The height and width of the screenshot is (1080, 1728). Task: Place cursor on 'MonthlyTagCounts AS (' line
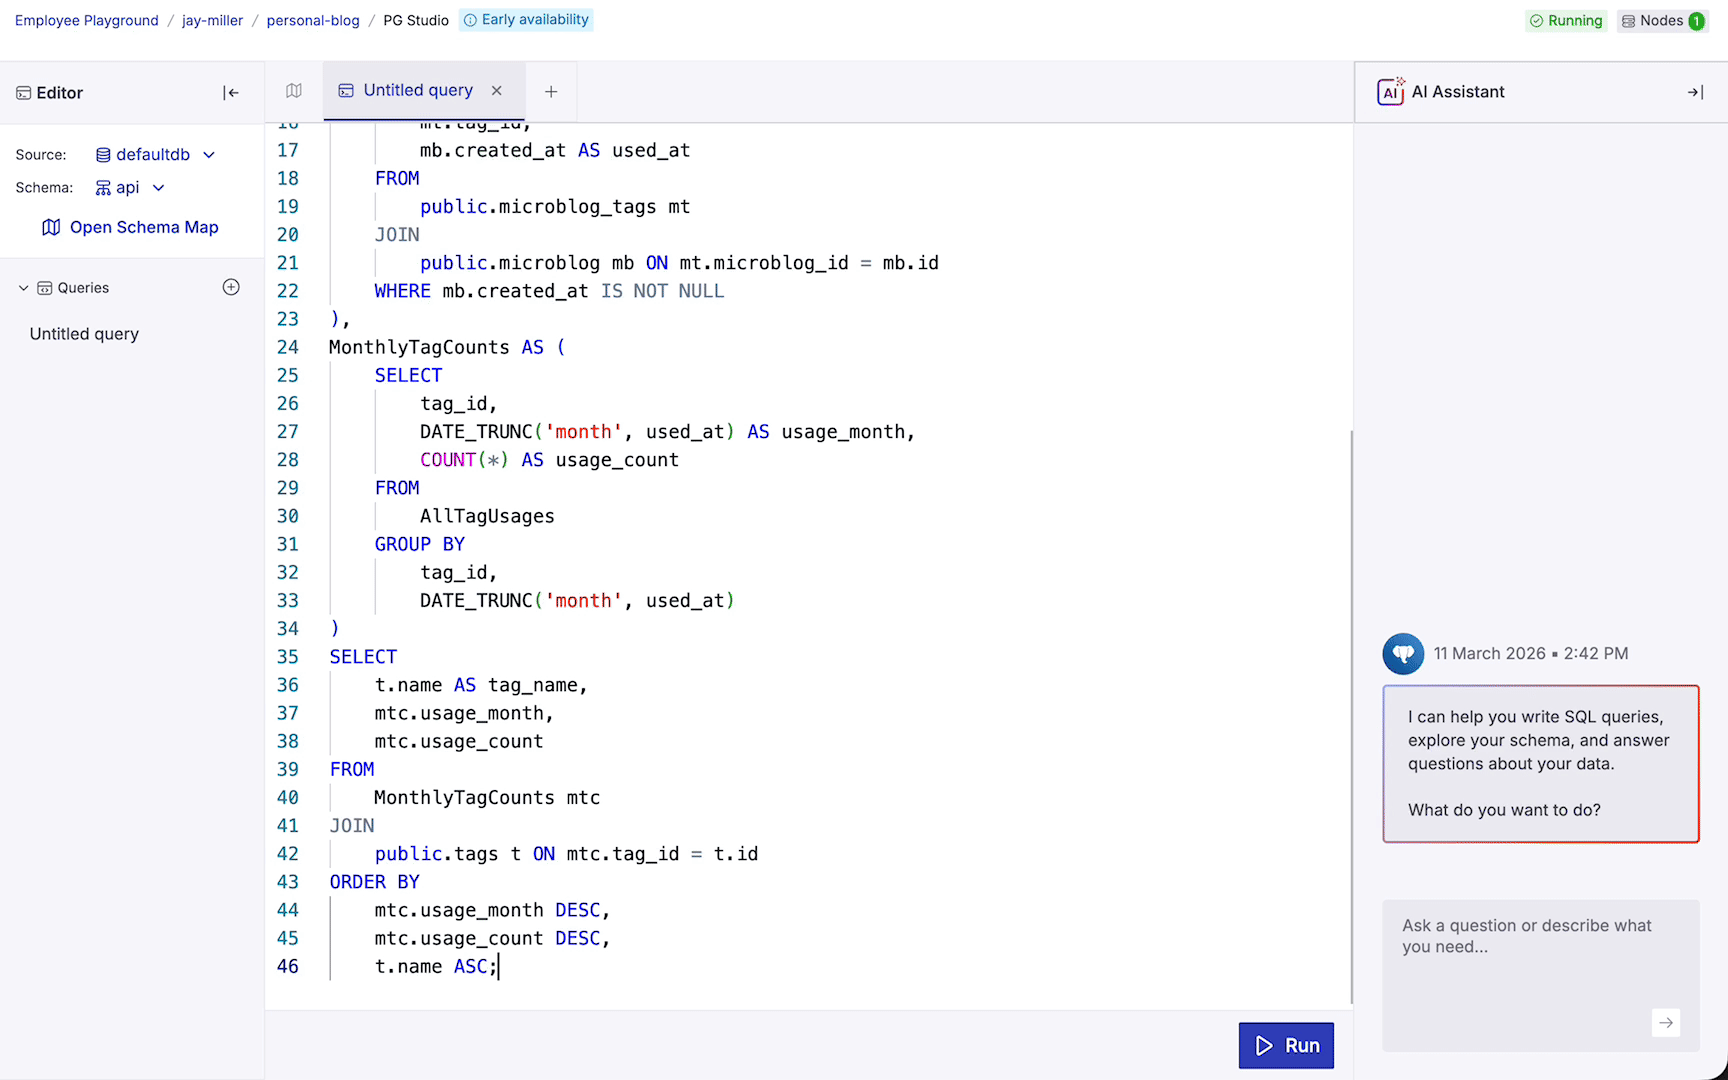click(447, 347)
